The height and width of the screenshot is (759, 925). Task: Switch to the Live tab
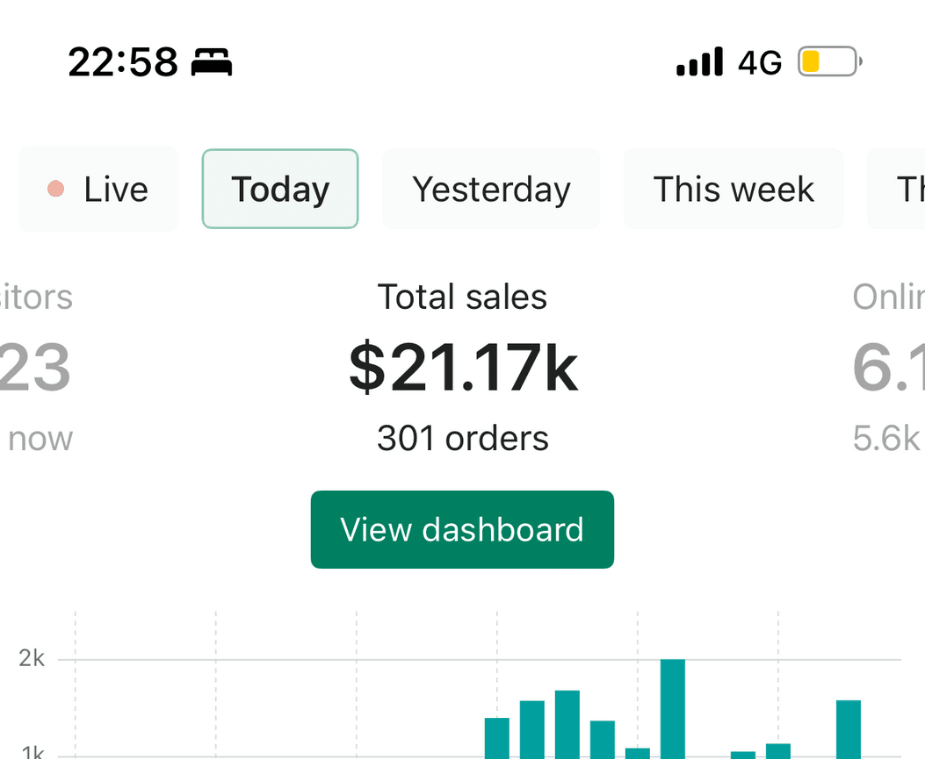coord(98,189)
